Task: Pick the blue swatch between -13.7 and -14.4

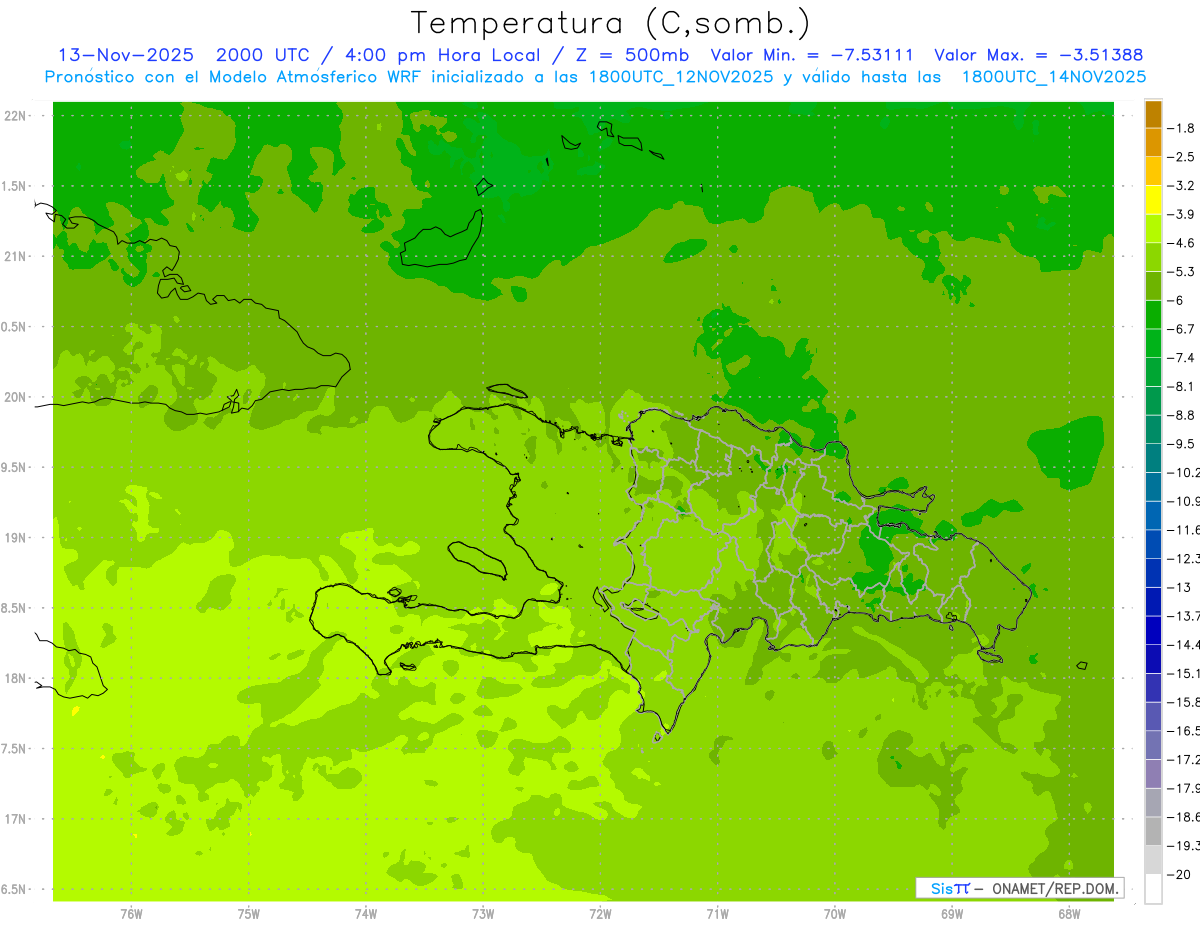Action: click(x=1153, y=630)
